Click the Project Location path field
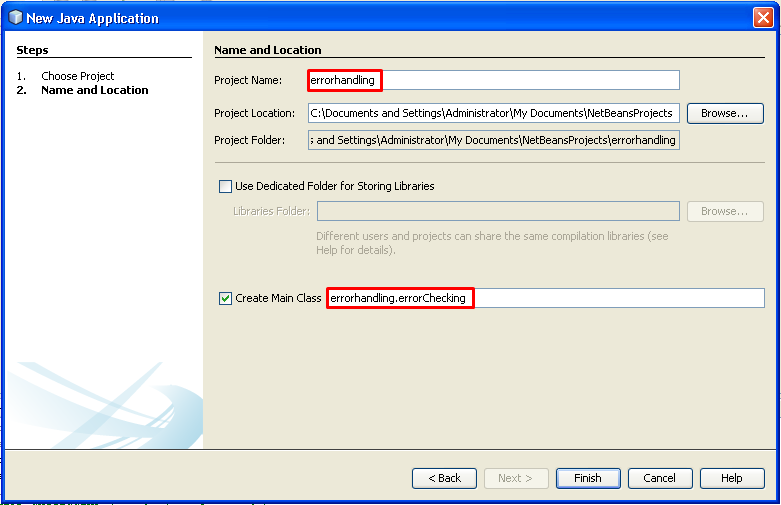This screenshot has width=781, height=505. 494,113
